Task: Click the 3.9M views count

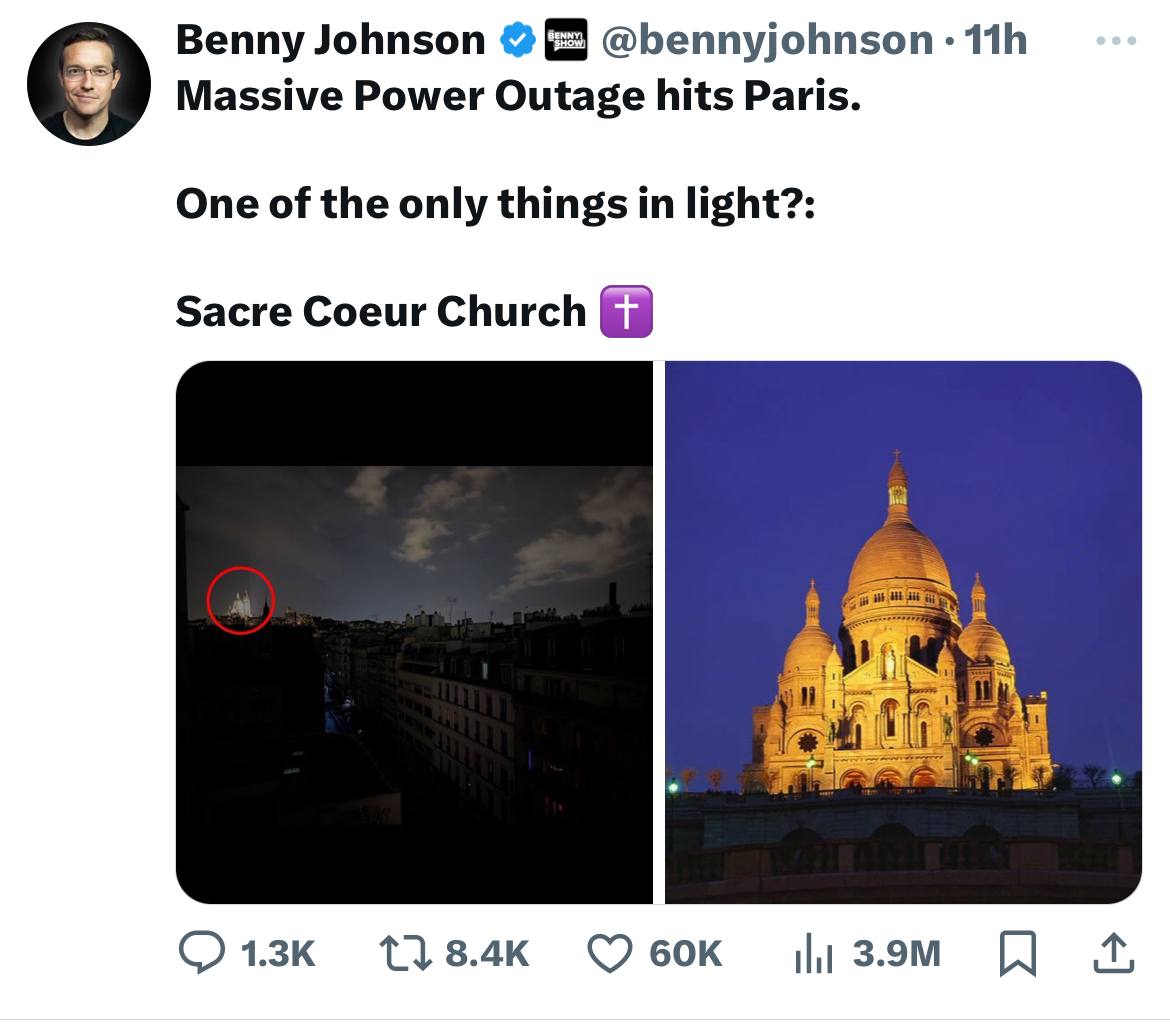Action: 896,954
